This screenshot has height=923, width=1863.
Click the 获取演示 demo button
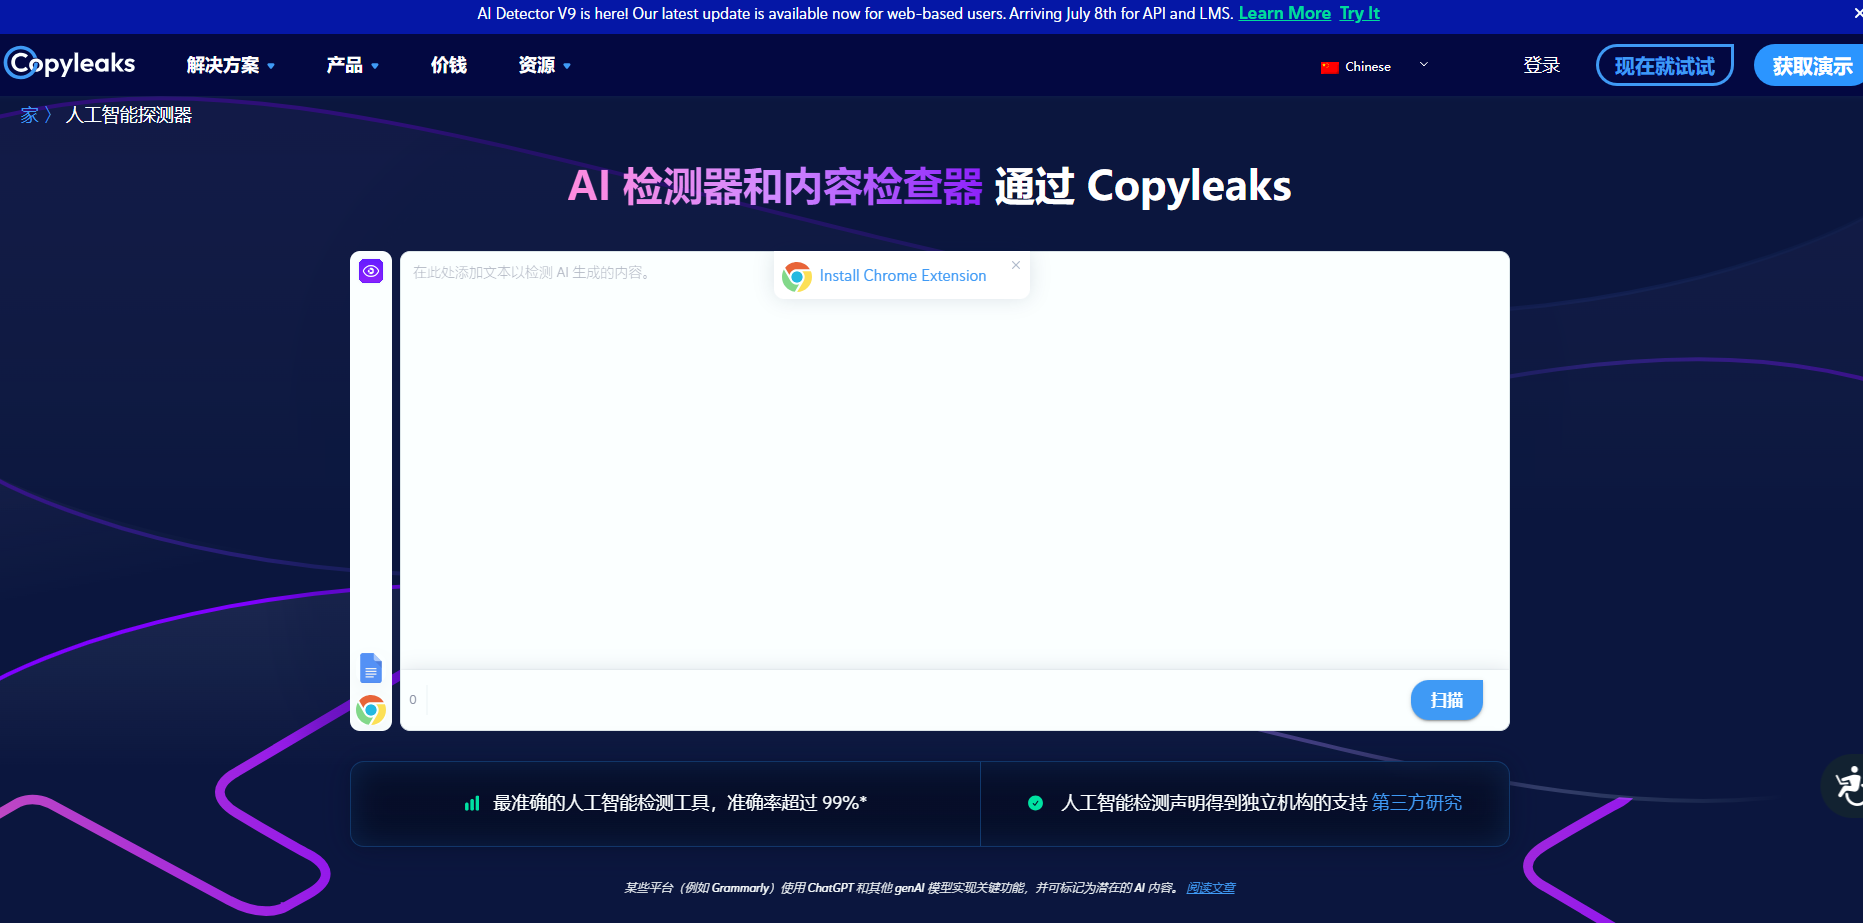(x=1810, y=65)
